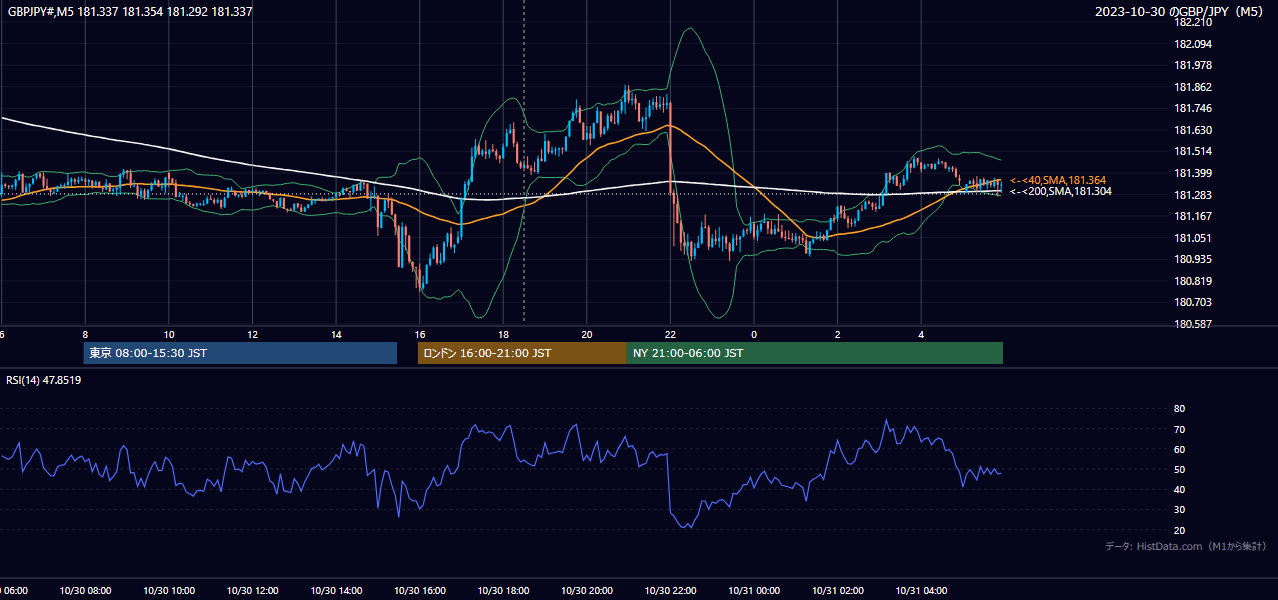Click price axis value 181.514
Screen dimensions: 1278x600
tap(1193, 151)
